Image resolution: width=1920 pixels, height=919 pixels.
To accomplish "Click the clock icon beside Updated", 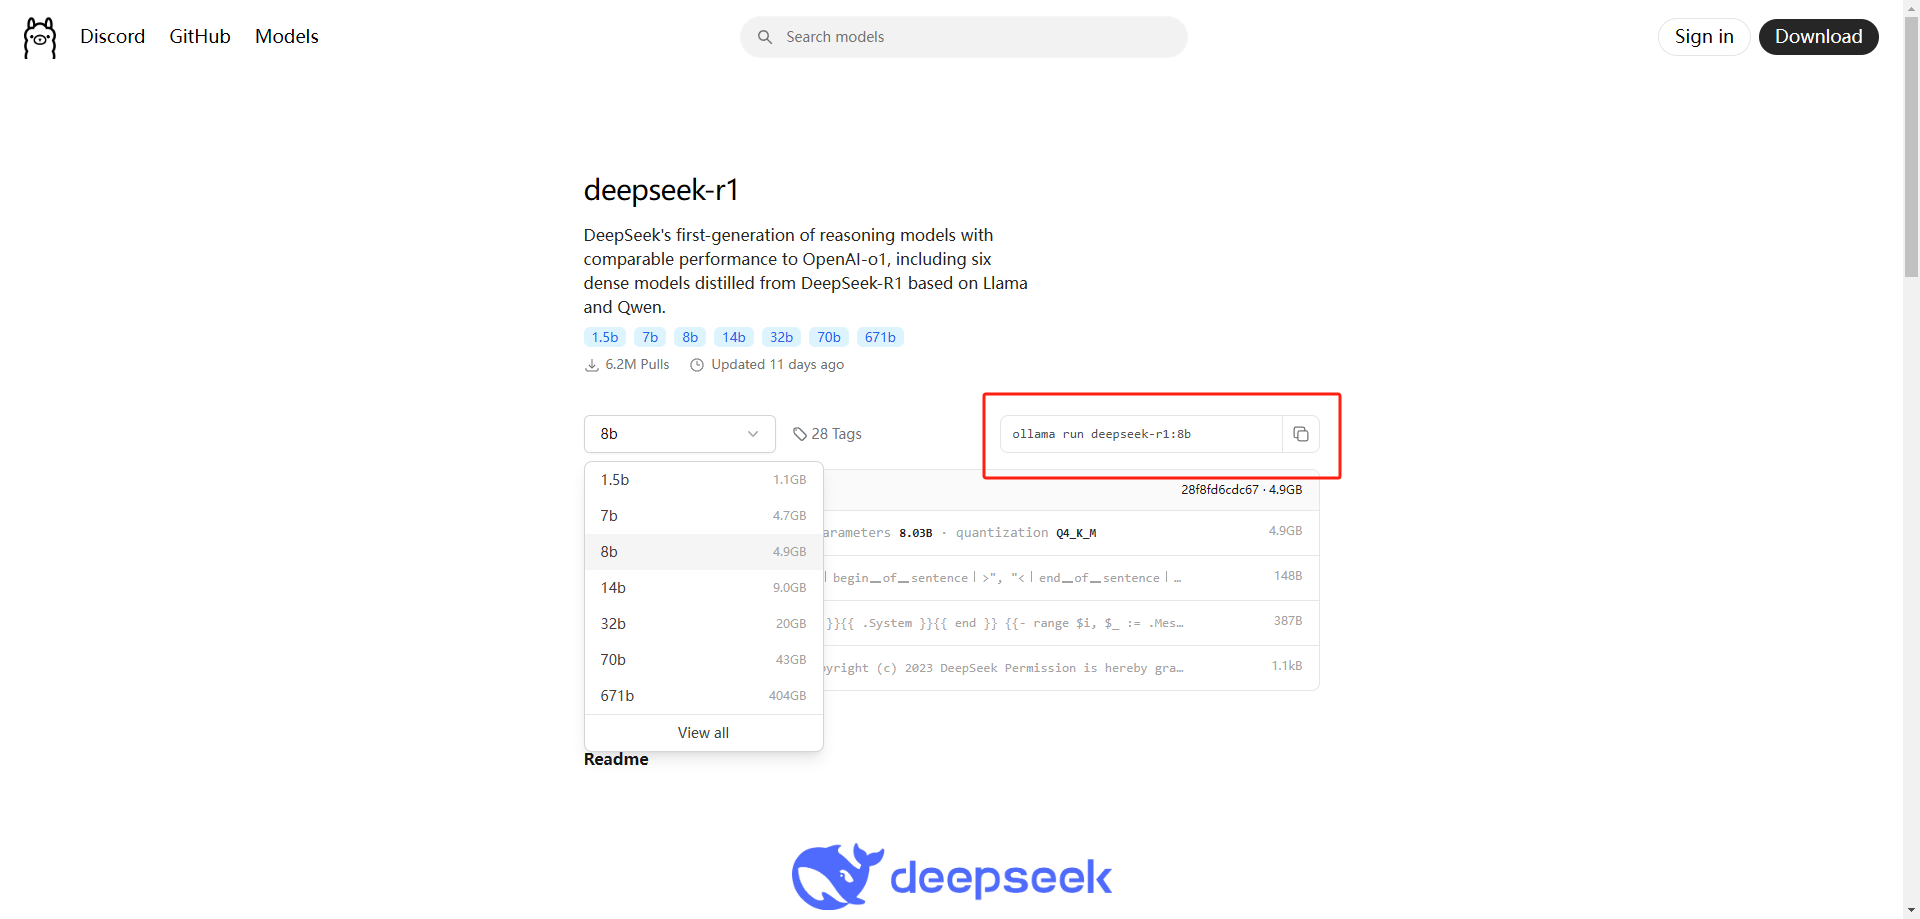I will pyautogui.click(x=697, y=365).
